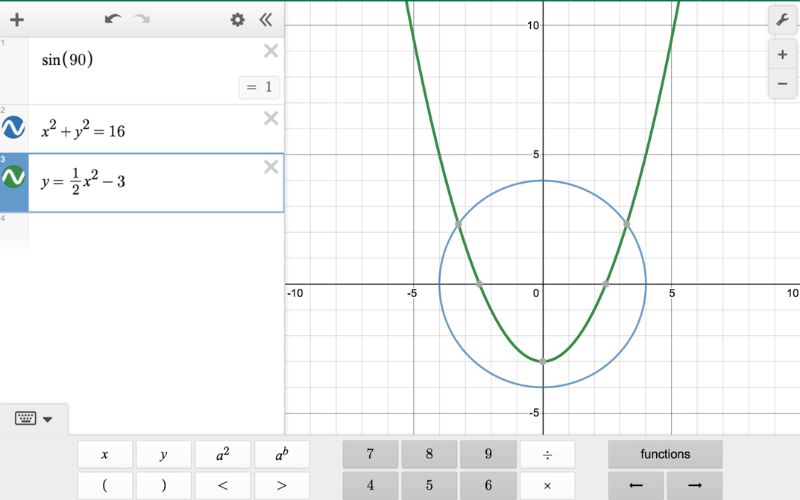Viewport: 800px width, 500px height.
Task: Open graph settings wrench icon
Action: [782, 20]
